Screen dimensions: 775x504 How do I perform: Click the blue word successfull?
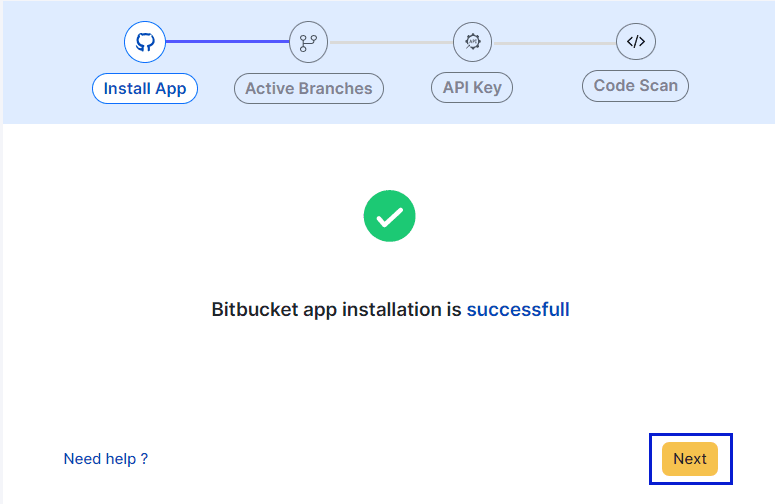pos(518,310)
